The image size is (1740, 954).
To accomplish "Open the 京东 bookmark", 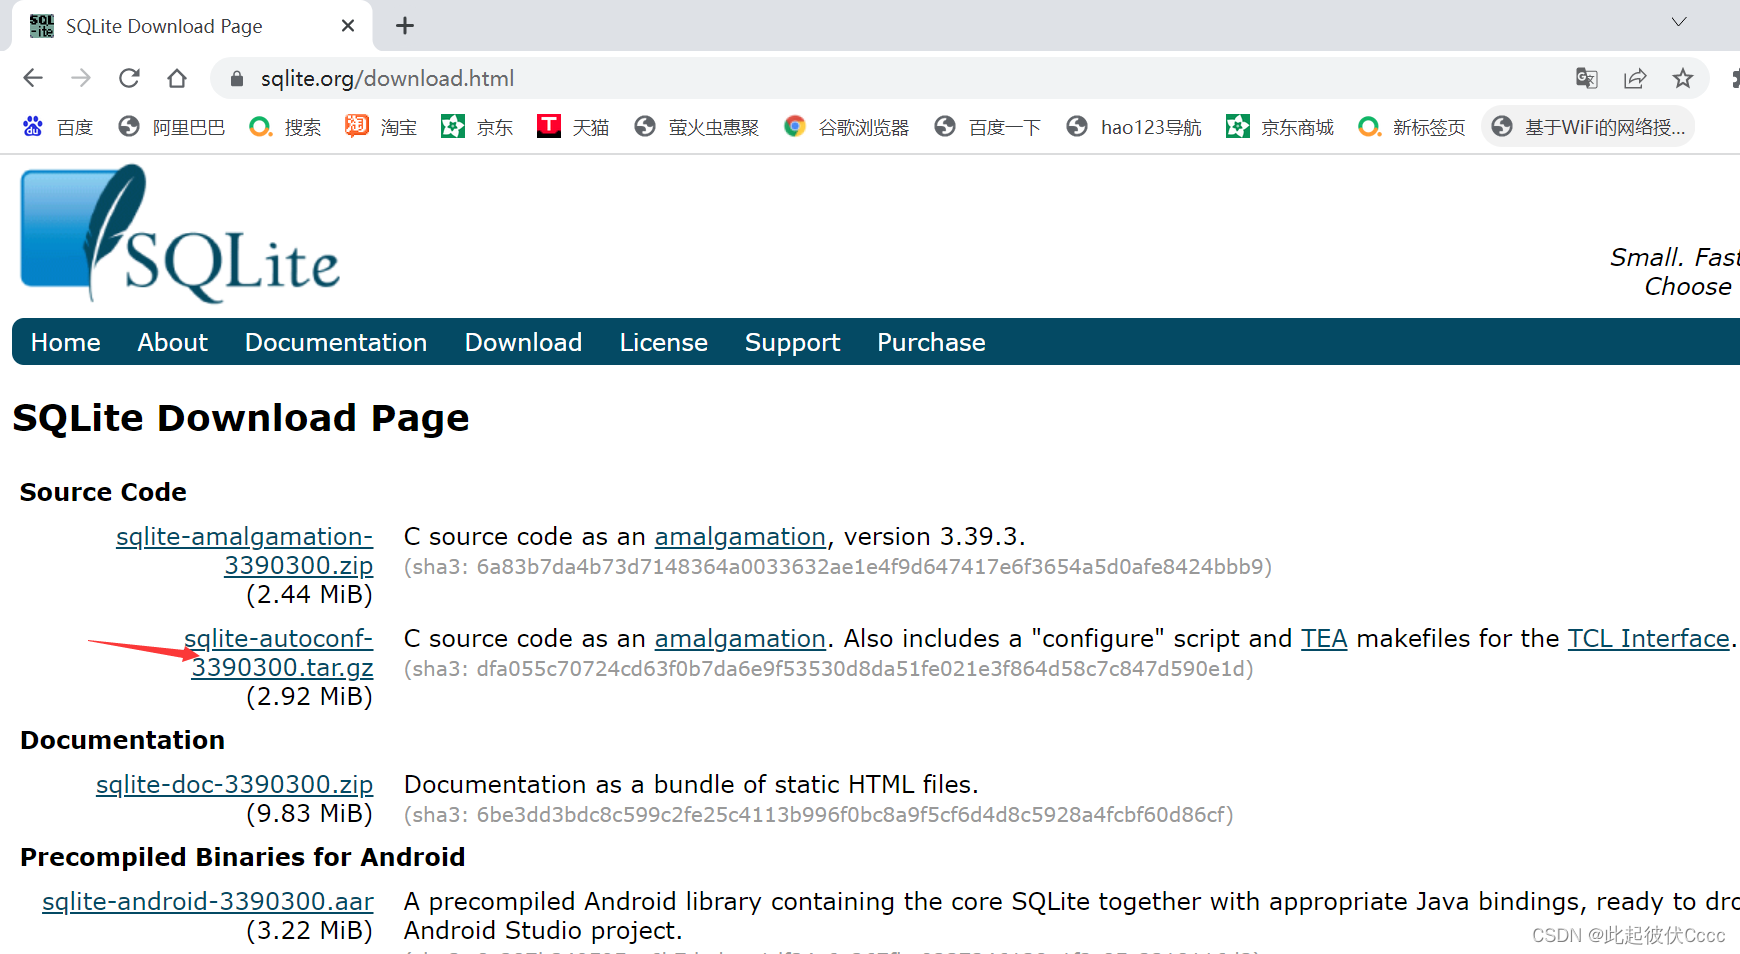I will click(477, 127).
